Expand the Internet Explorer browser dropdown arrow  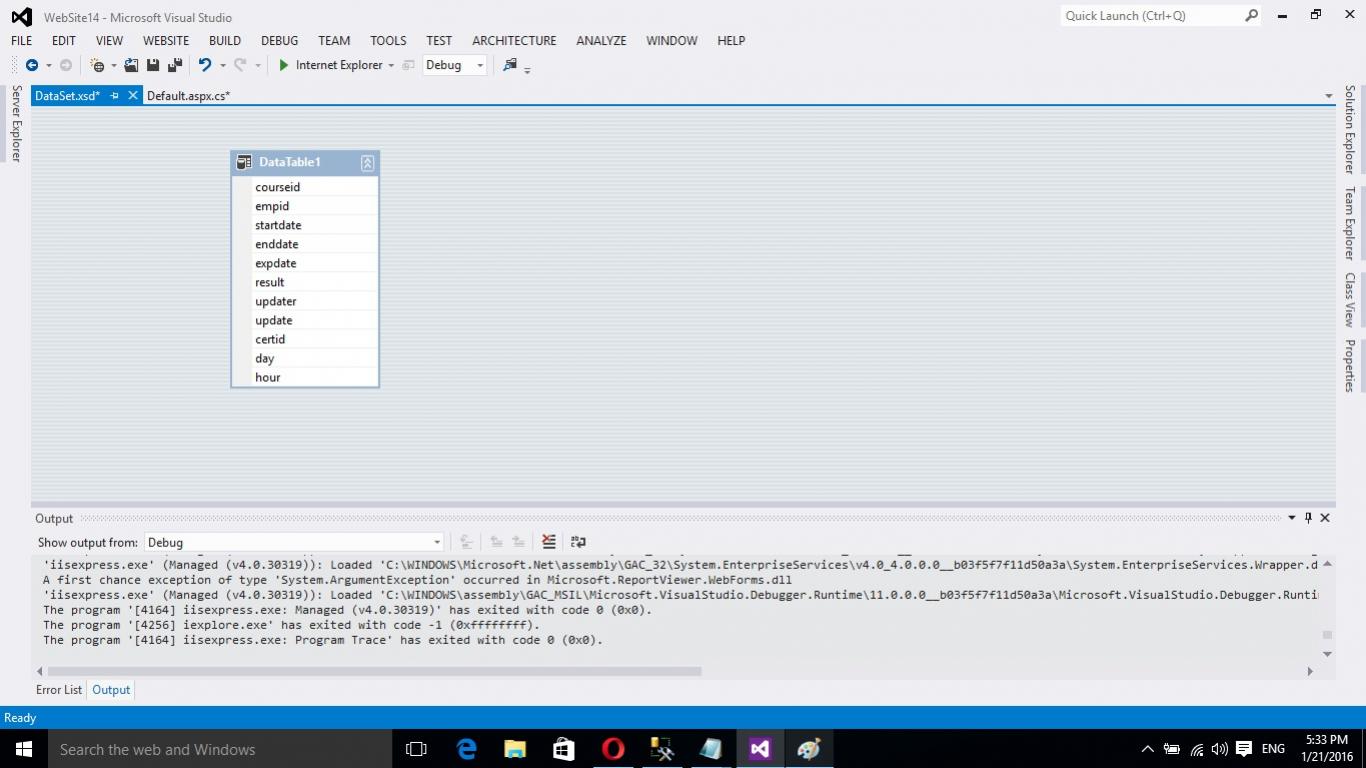coord(391,66)
